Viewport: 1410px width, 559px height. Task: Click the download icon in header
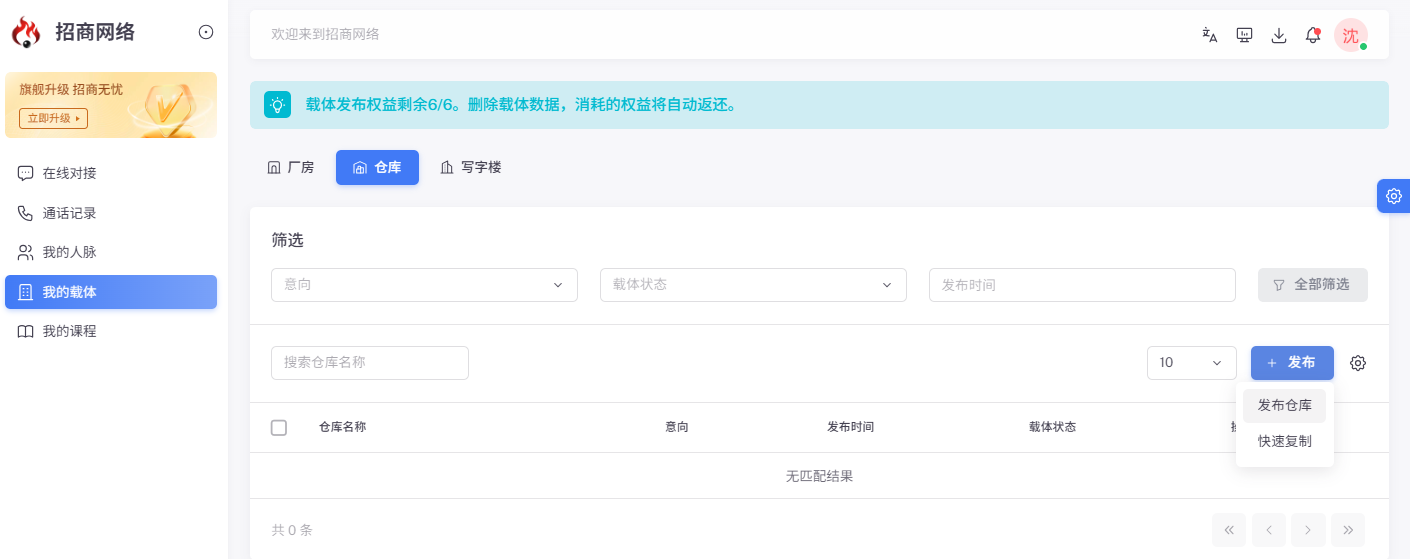[x=1279, y=35]
